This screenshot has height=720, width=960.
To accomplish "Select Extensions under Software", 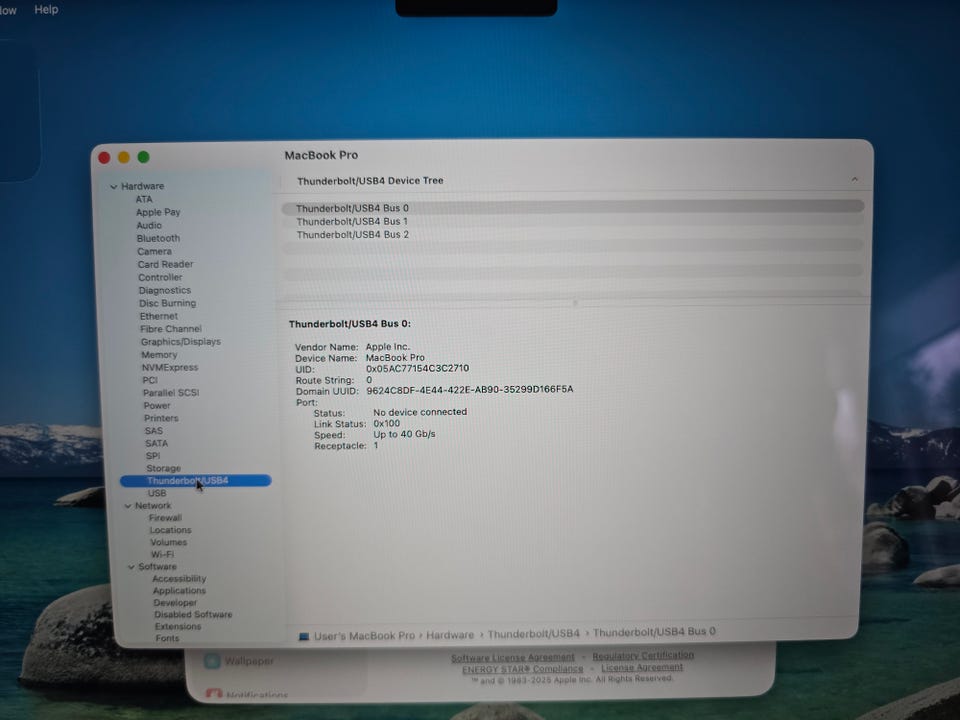I will (x=178, y=626).
